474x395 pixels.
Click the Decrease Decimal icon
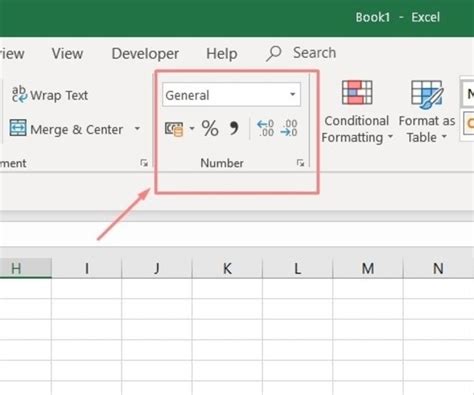pos(289,128)
